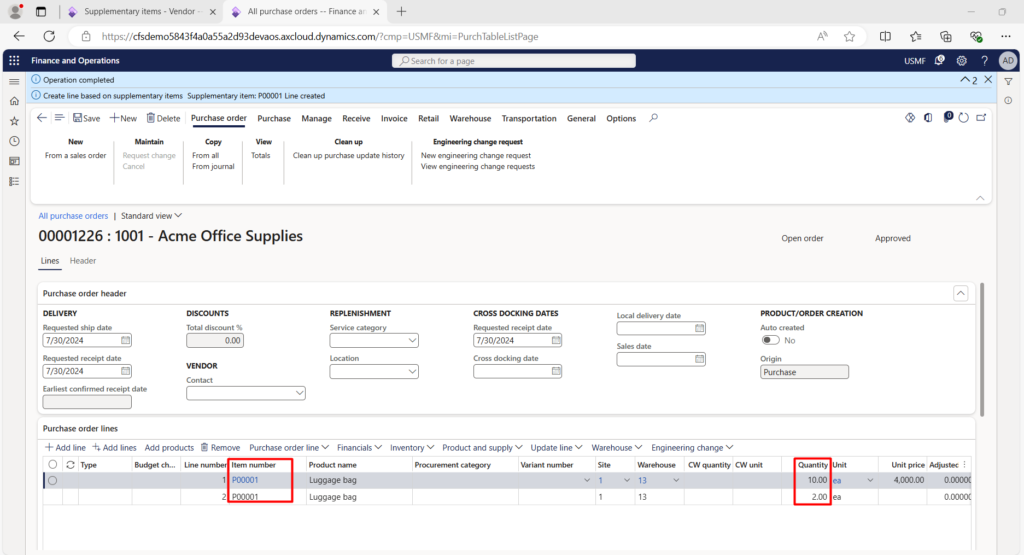The image size is (1024, 555).
Task: Click Remove button in lines toolbar
Action: coord(220,448)
